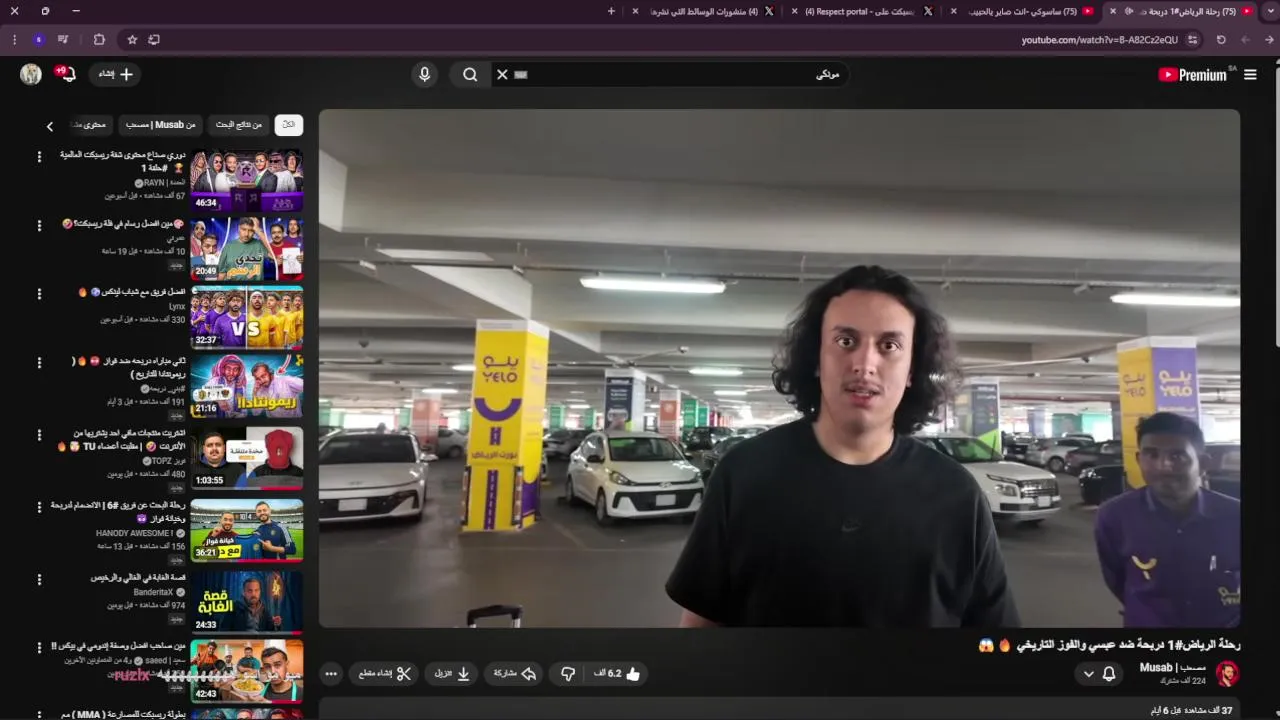Share the video (مشاركة)
This screenshot has height=720, width=1280.
(516, 673)
